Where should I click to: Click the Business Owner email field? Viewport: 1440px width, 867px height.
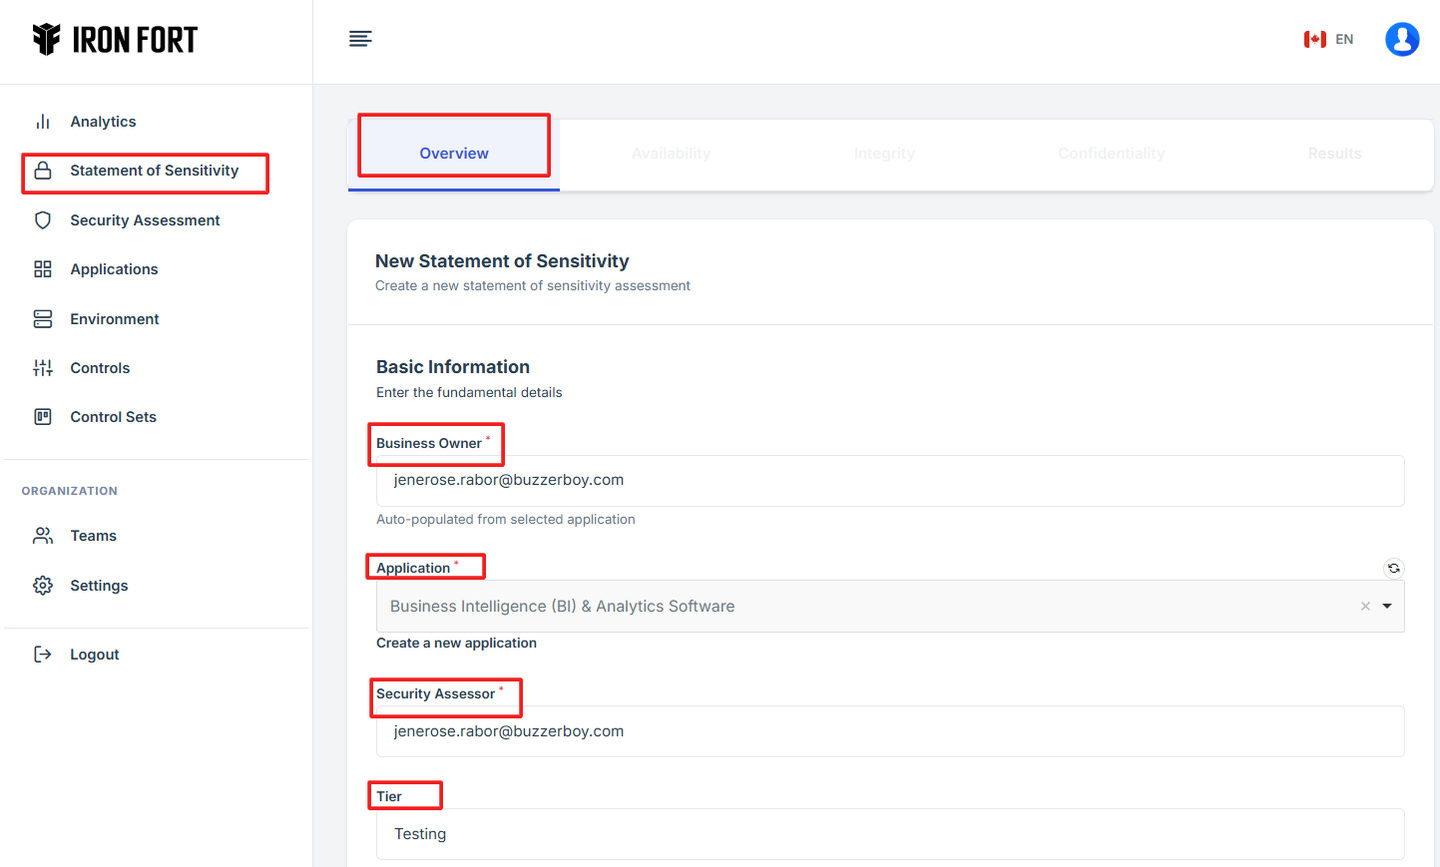click(x=889, y=481)
